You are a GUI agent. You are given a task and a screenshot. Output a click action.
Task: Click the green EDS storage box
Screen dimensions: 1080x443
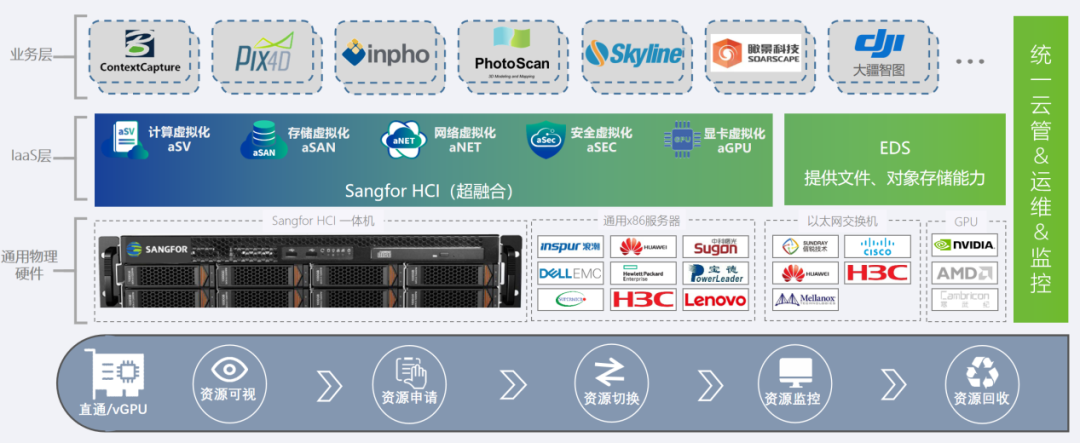coord(894,160)
